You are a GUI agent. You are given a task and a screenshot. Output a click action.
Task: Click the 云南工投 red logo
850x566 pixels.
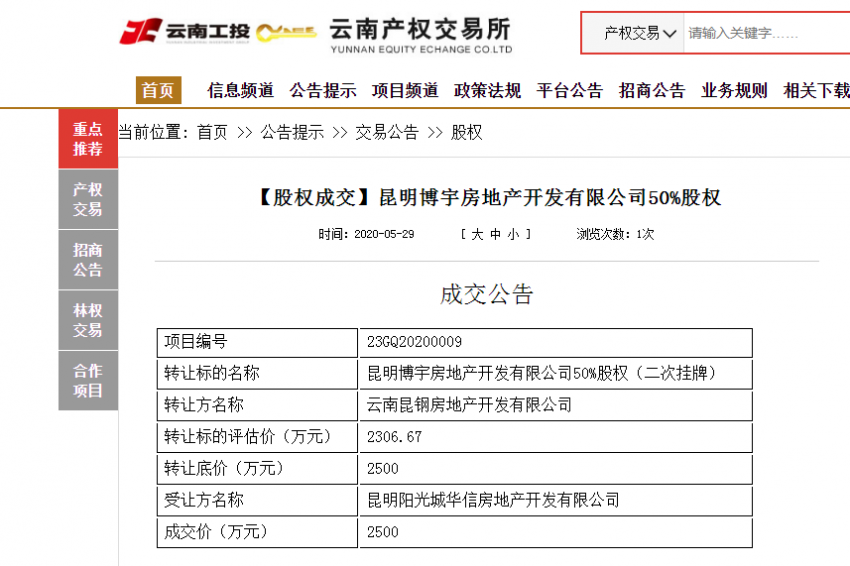pyautogui.click(x=184, y=31)
